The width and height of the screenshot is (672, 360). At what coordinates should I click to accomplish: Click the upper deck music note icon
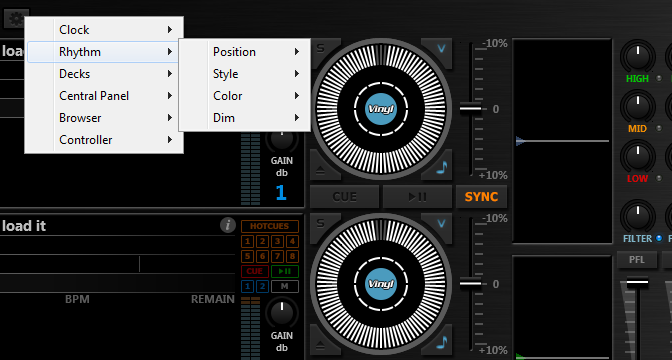pos(441,167)
